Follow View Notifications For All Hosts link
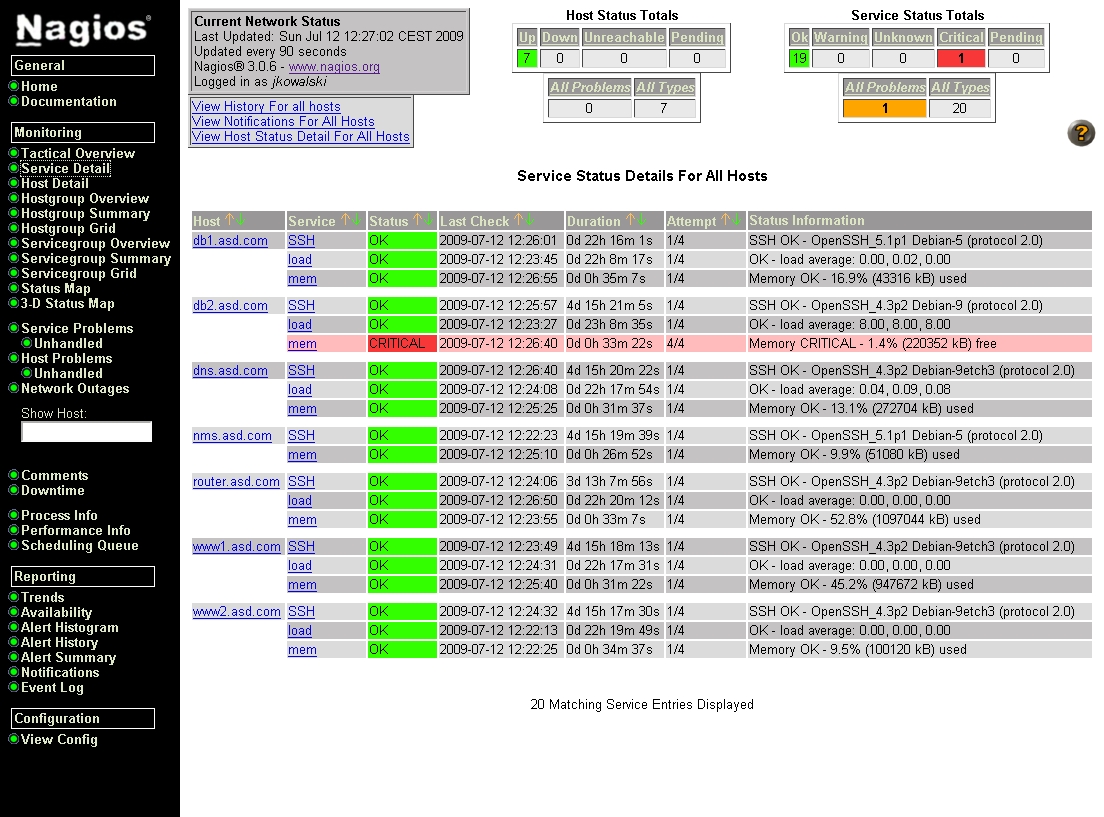The image size is (1104, 817). [283, 121]
